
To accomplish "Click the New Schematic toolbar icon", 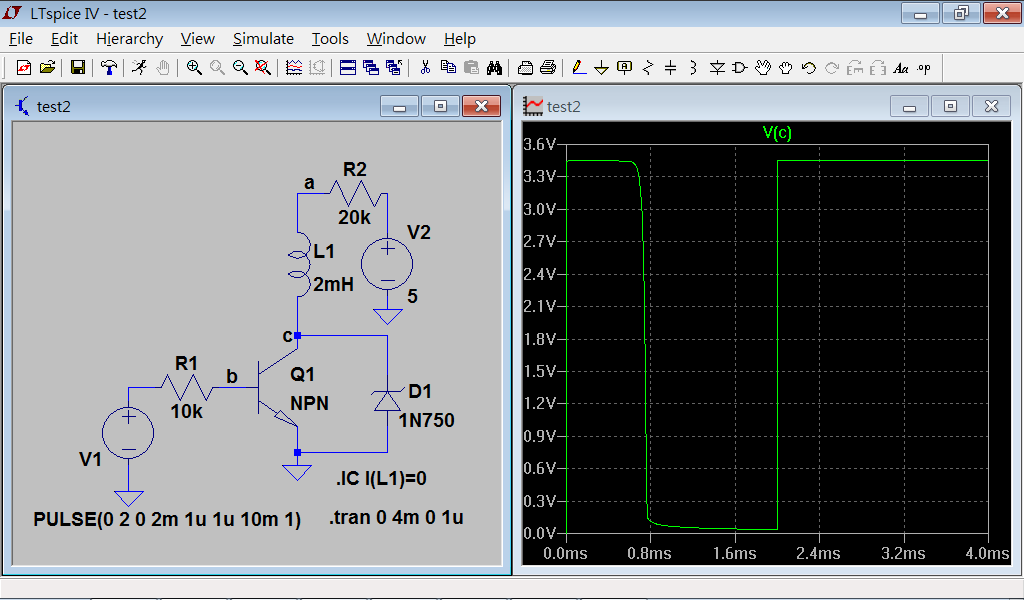I will (x=24, y=67).
